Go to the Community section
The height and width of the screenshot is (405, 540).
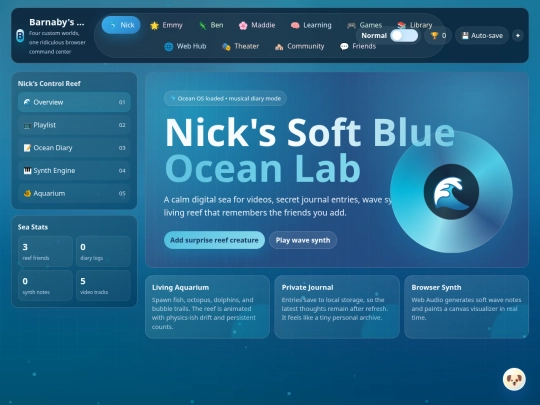[x=300, y=46]
